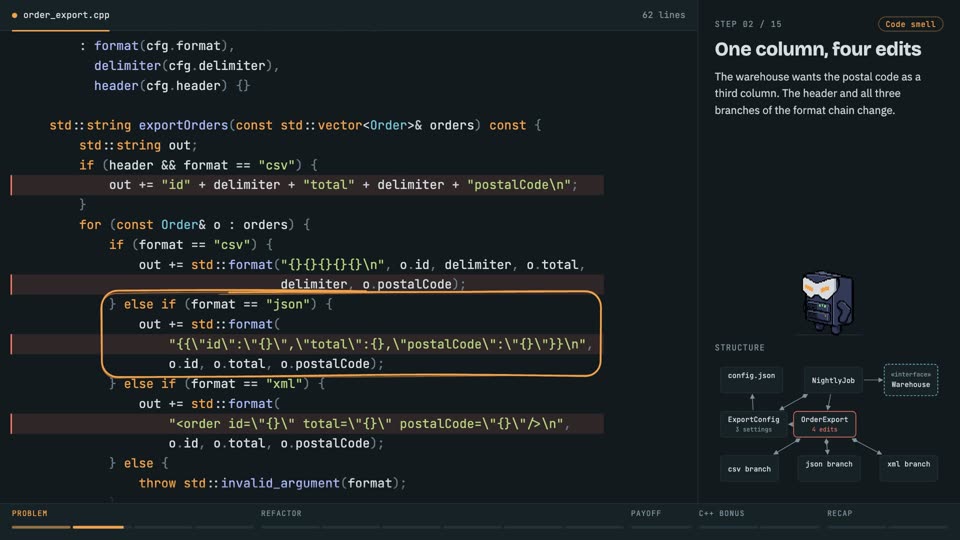Click the first progress segment under PROBLEM

(x=41, y=527)
